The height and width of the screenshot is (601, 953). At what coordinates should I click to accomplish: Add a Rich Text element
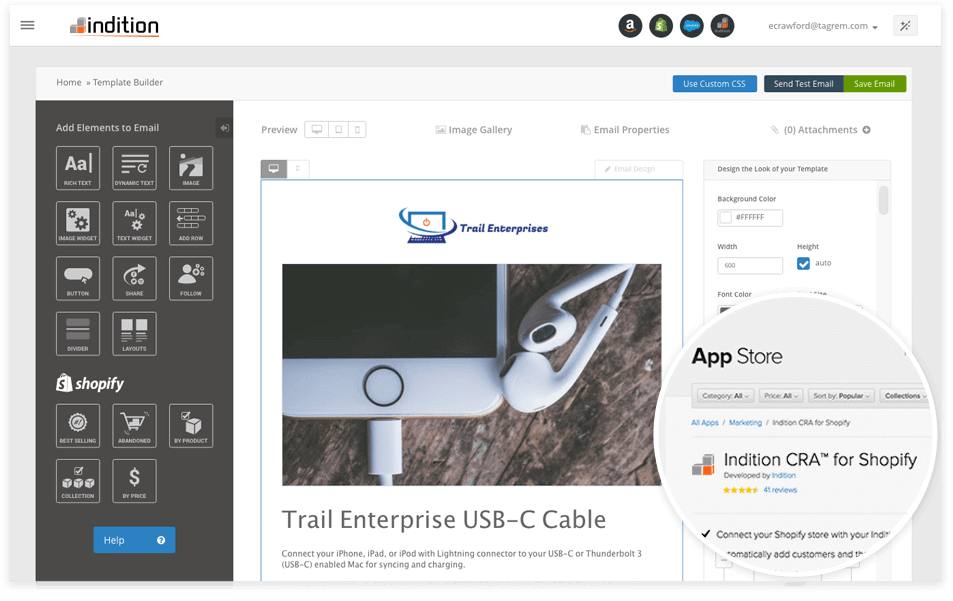(78, 168)
